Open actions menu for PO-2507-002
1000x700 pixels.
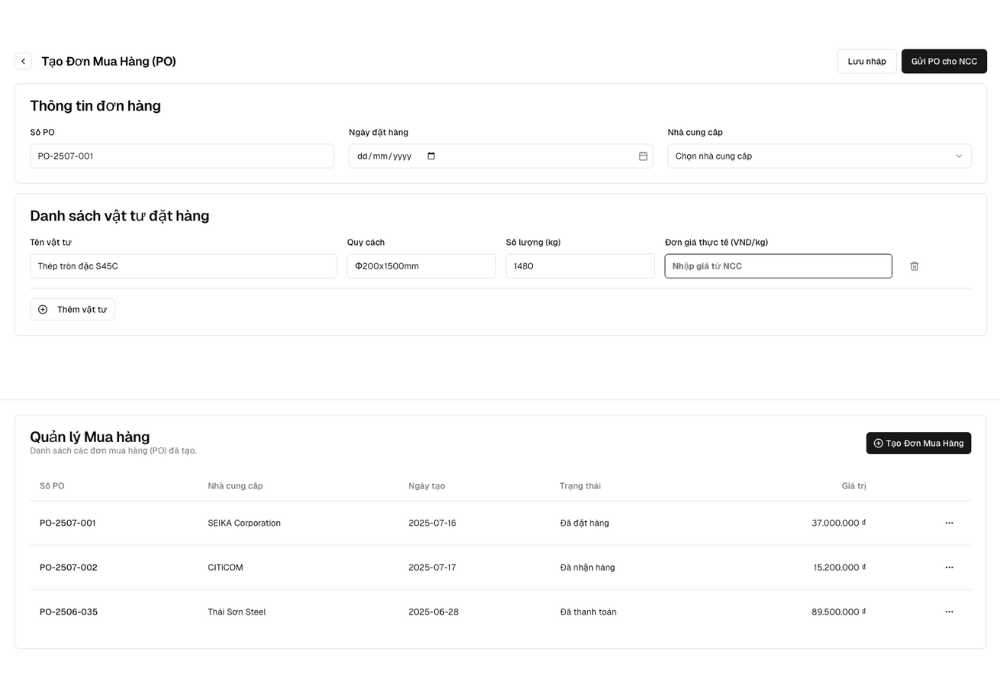[949, 567]
